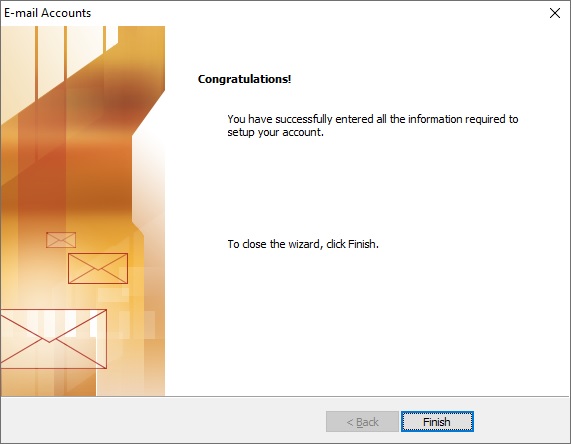Click the empty gray footer left of Back
Screen dimensions: 571x444
pyautogui.click(x=162, y=421)
